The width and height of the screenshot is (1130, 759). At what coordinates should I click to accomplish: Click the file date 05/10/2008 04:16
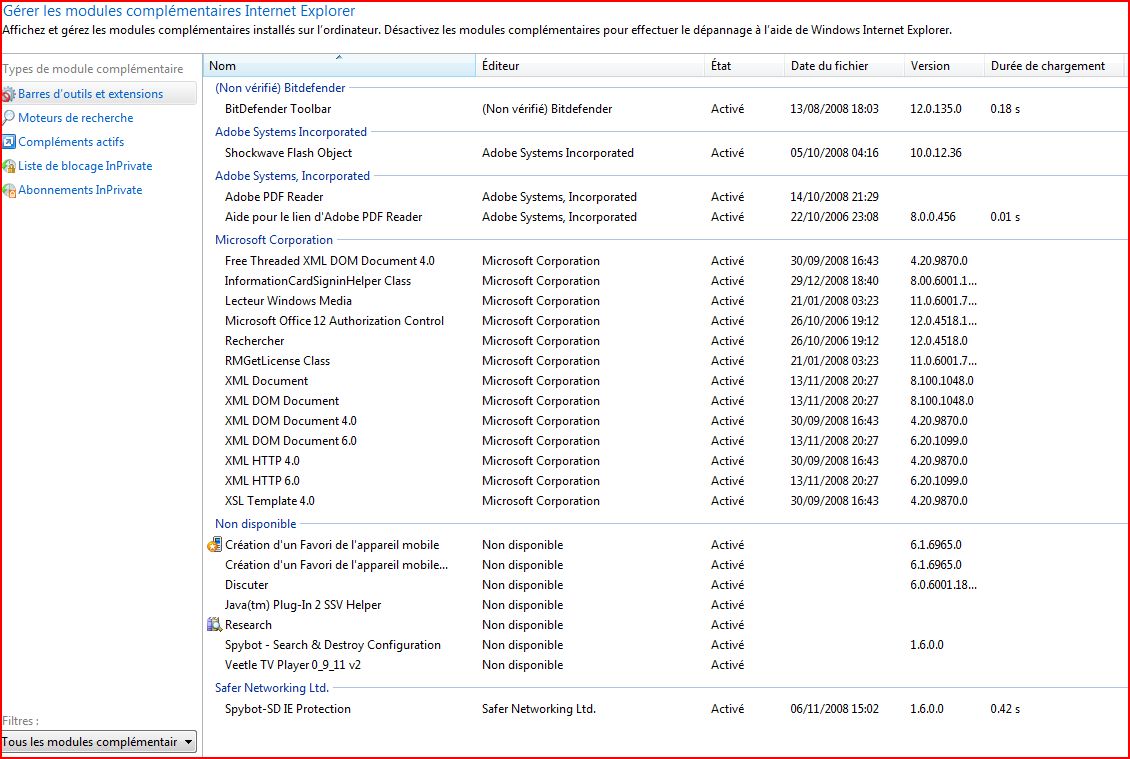click(835, 153)
